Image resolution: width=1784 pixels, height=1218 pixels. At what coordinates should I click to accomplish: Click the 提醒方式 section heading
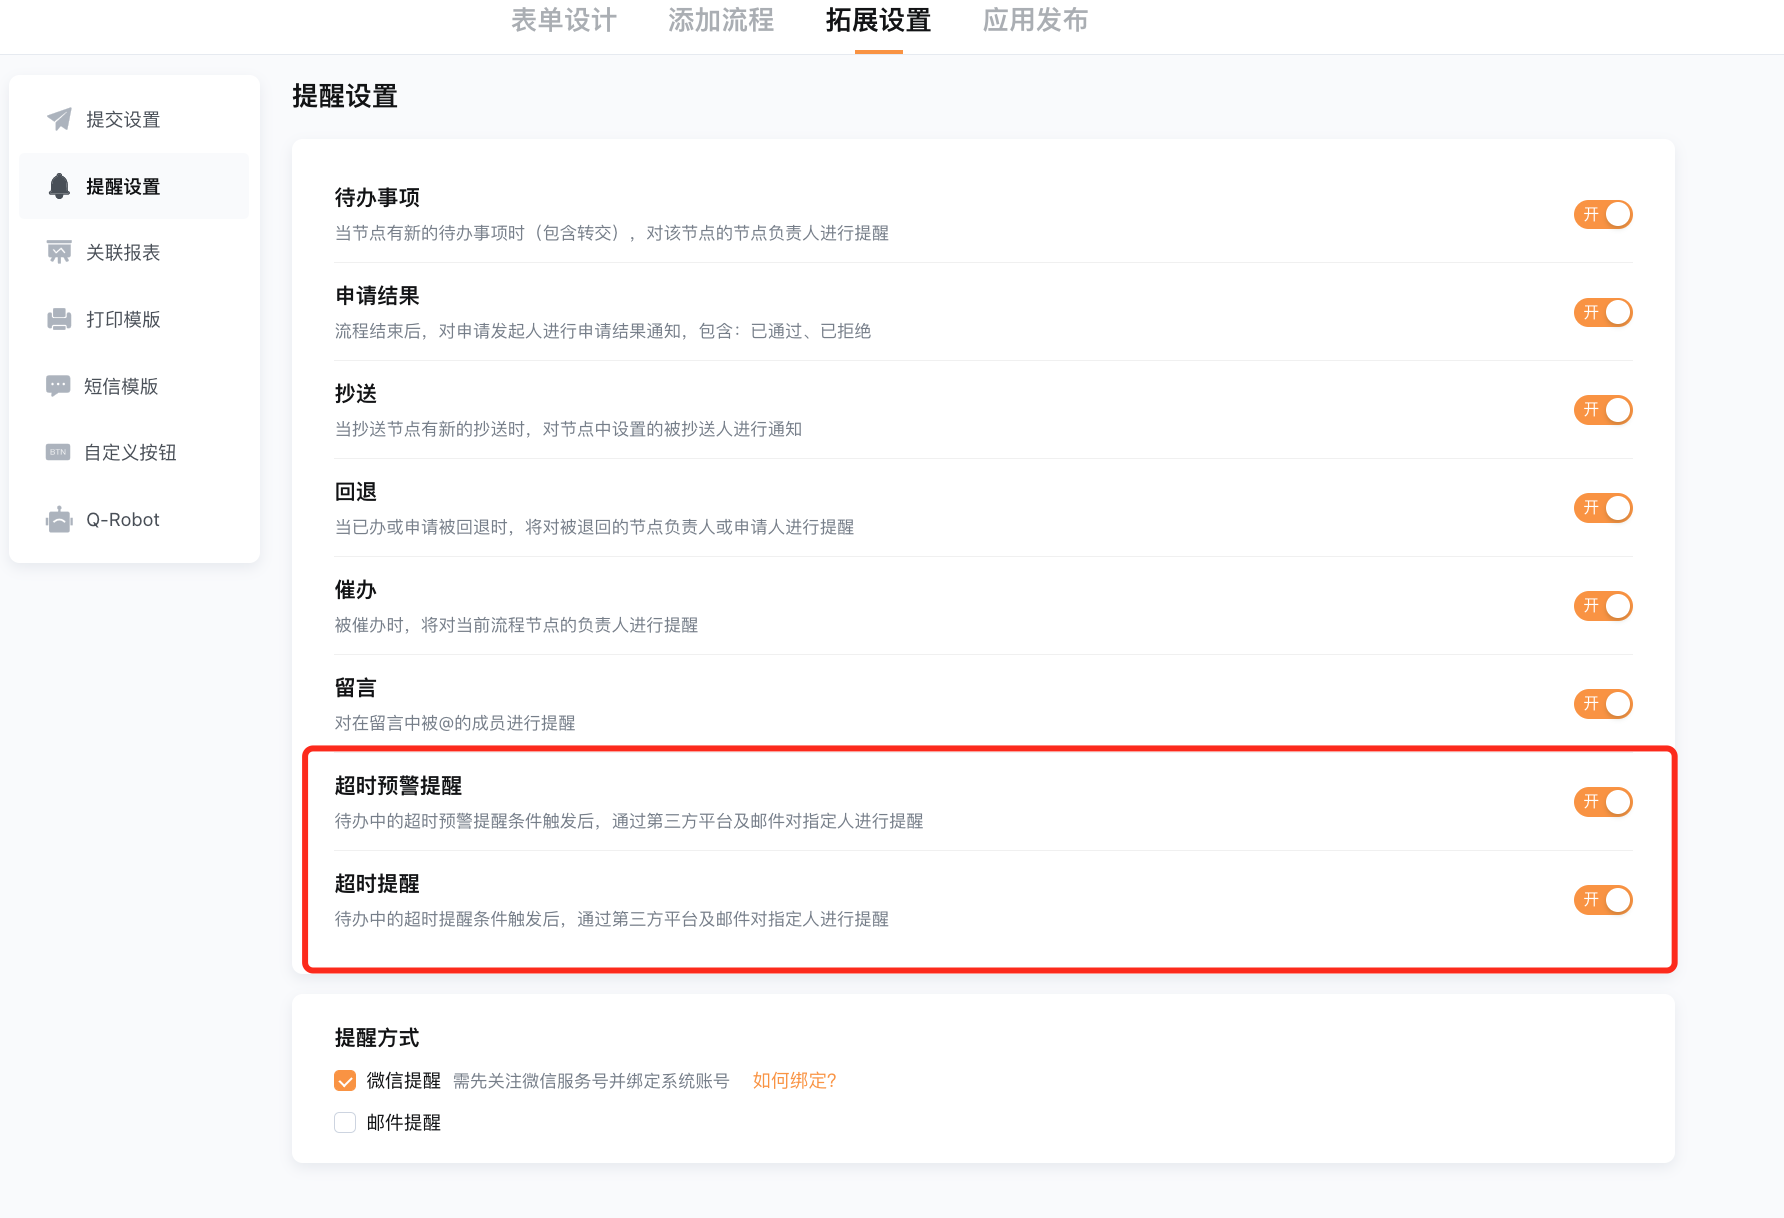coord(377,1038)
